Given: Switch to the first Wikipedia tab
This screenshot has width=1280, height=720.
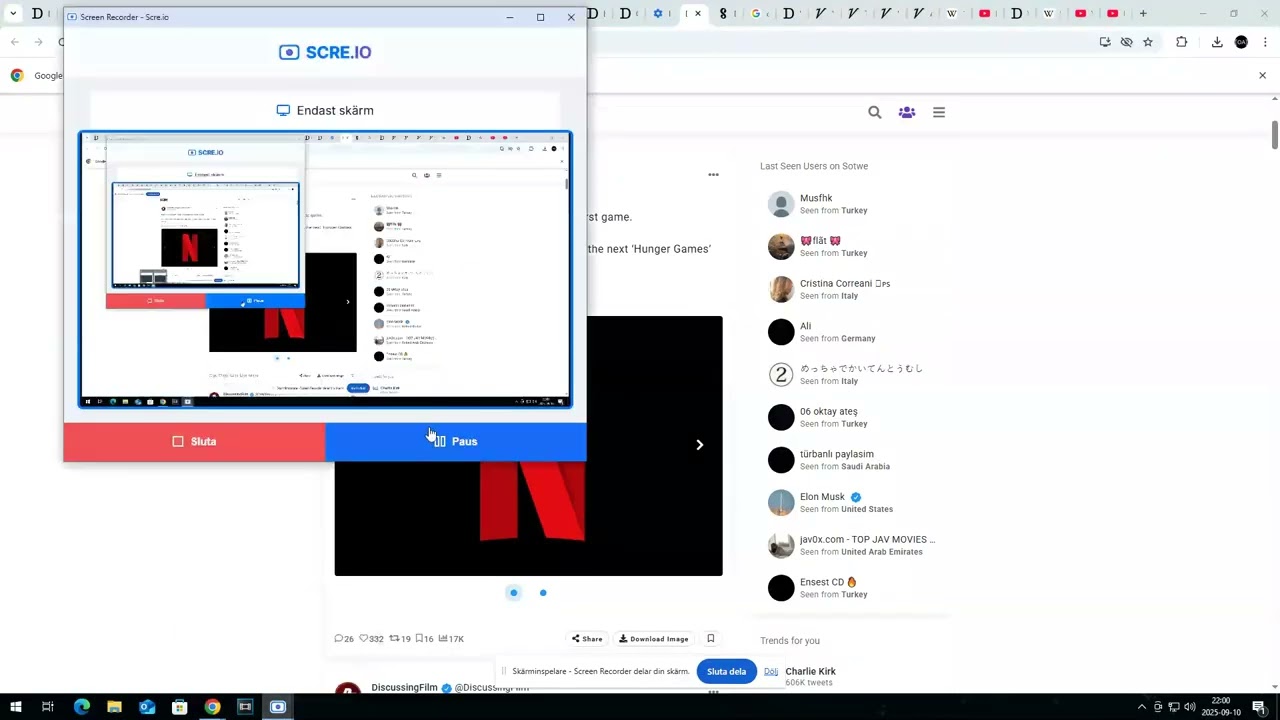Looking at the screenshot, I should click(952, 13).
